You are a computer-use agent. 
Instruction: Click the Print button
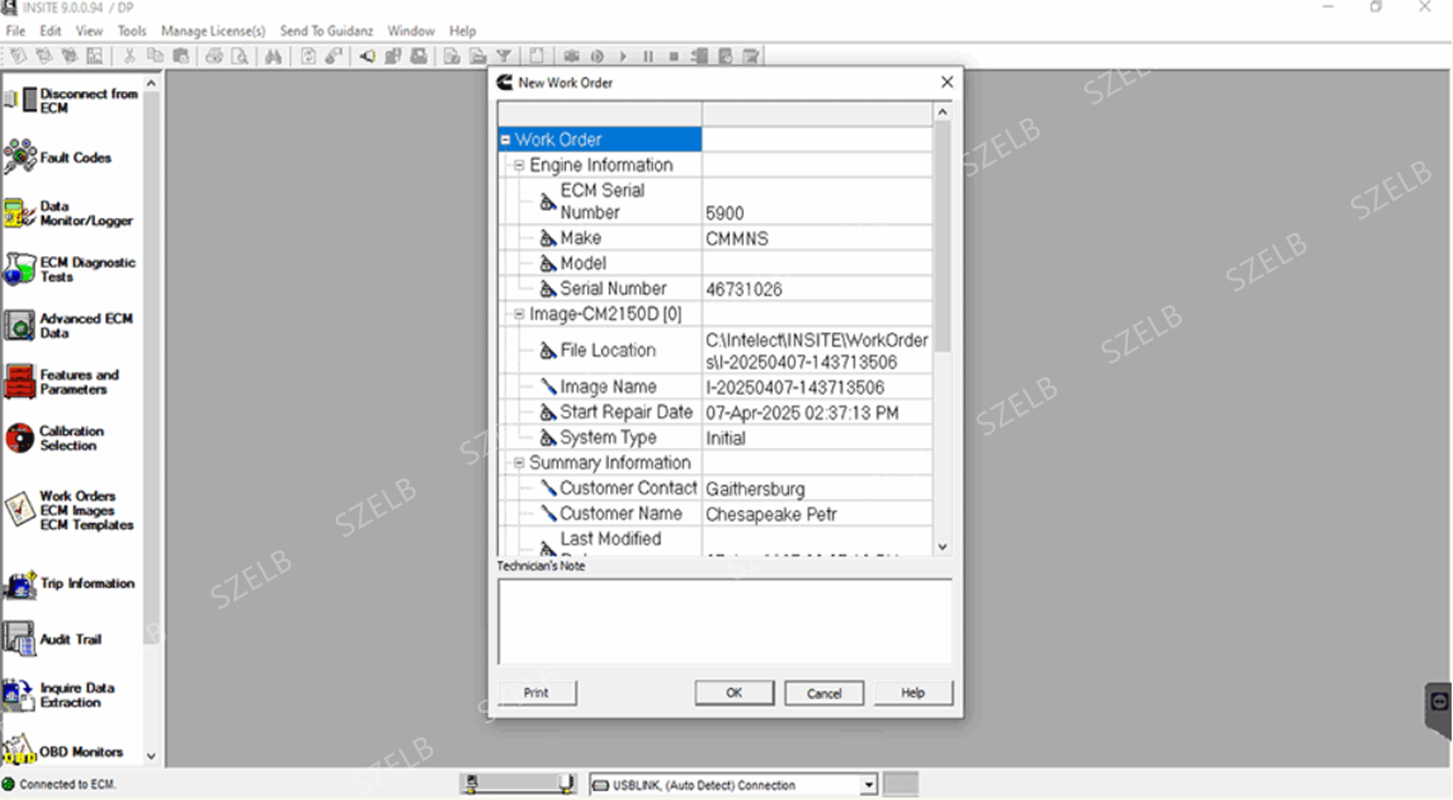[537, 693]
